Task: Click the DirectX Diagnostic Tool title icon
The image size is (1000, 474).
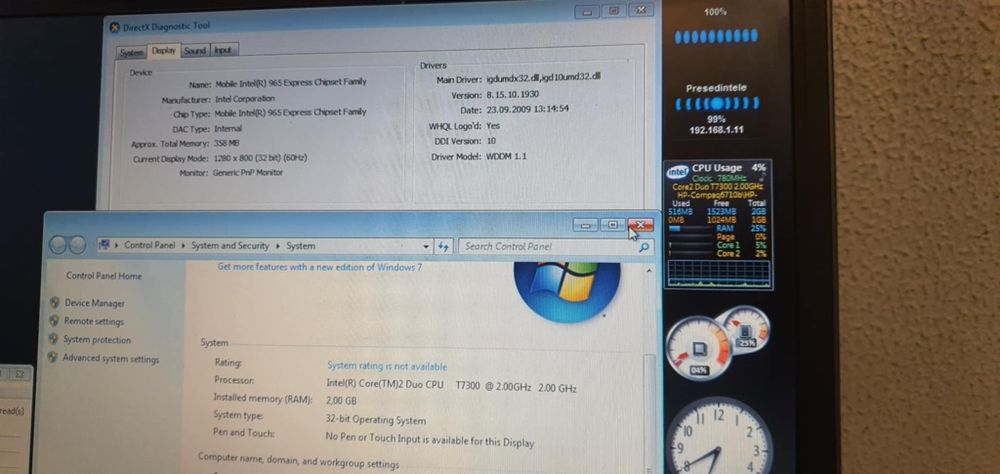Action: point(114,27)
